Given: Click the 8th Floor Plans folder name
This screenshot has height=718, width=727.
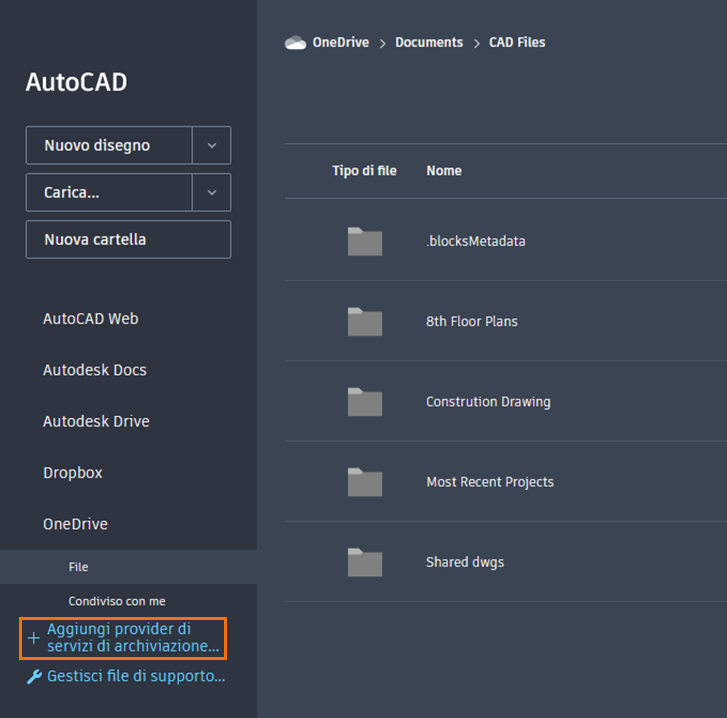Looking at the screenshot, I should click(472, 321).
